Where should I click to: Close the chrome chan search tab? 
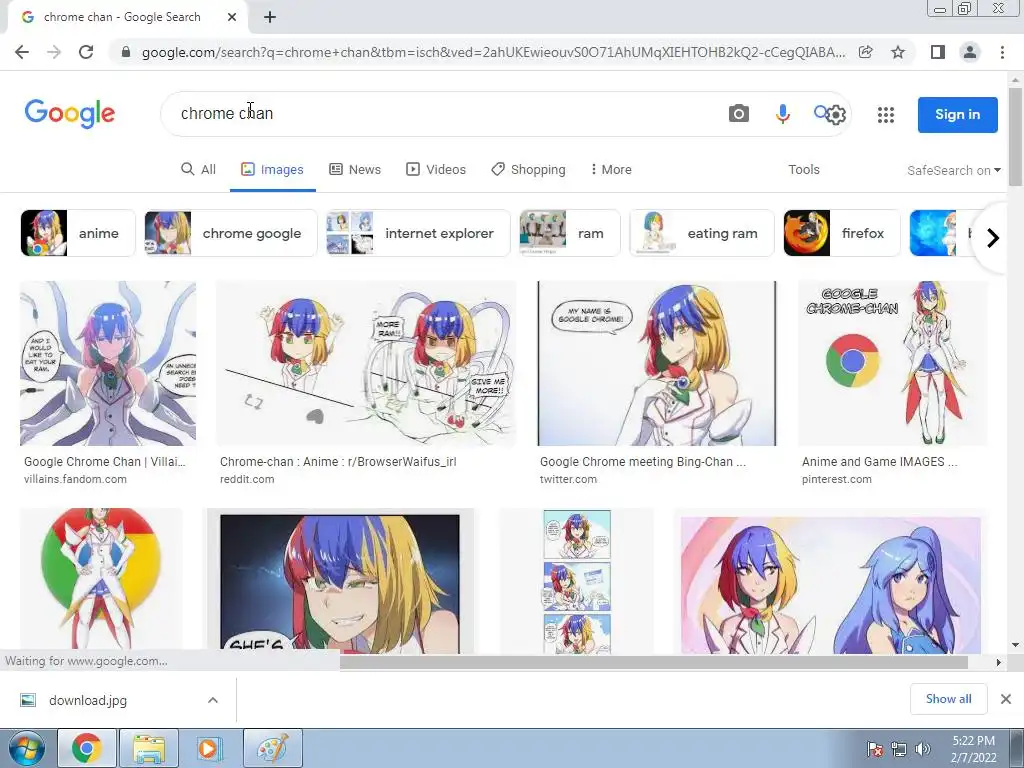(232, 18)
